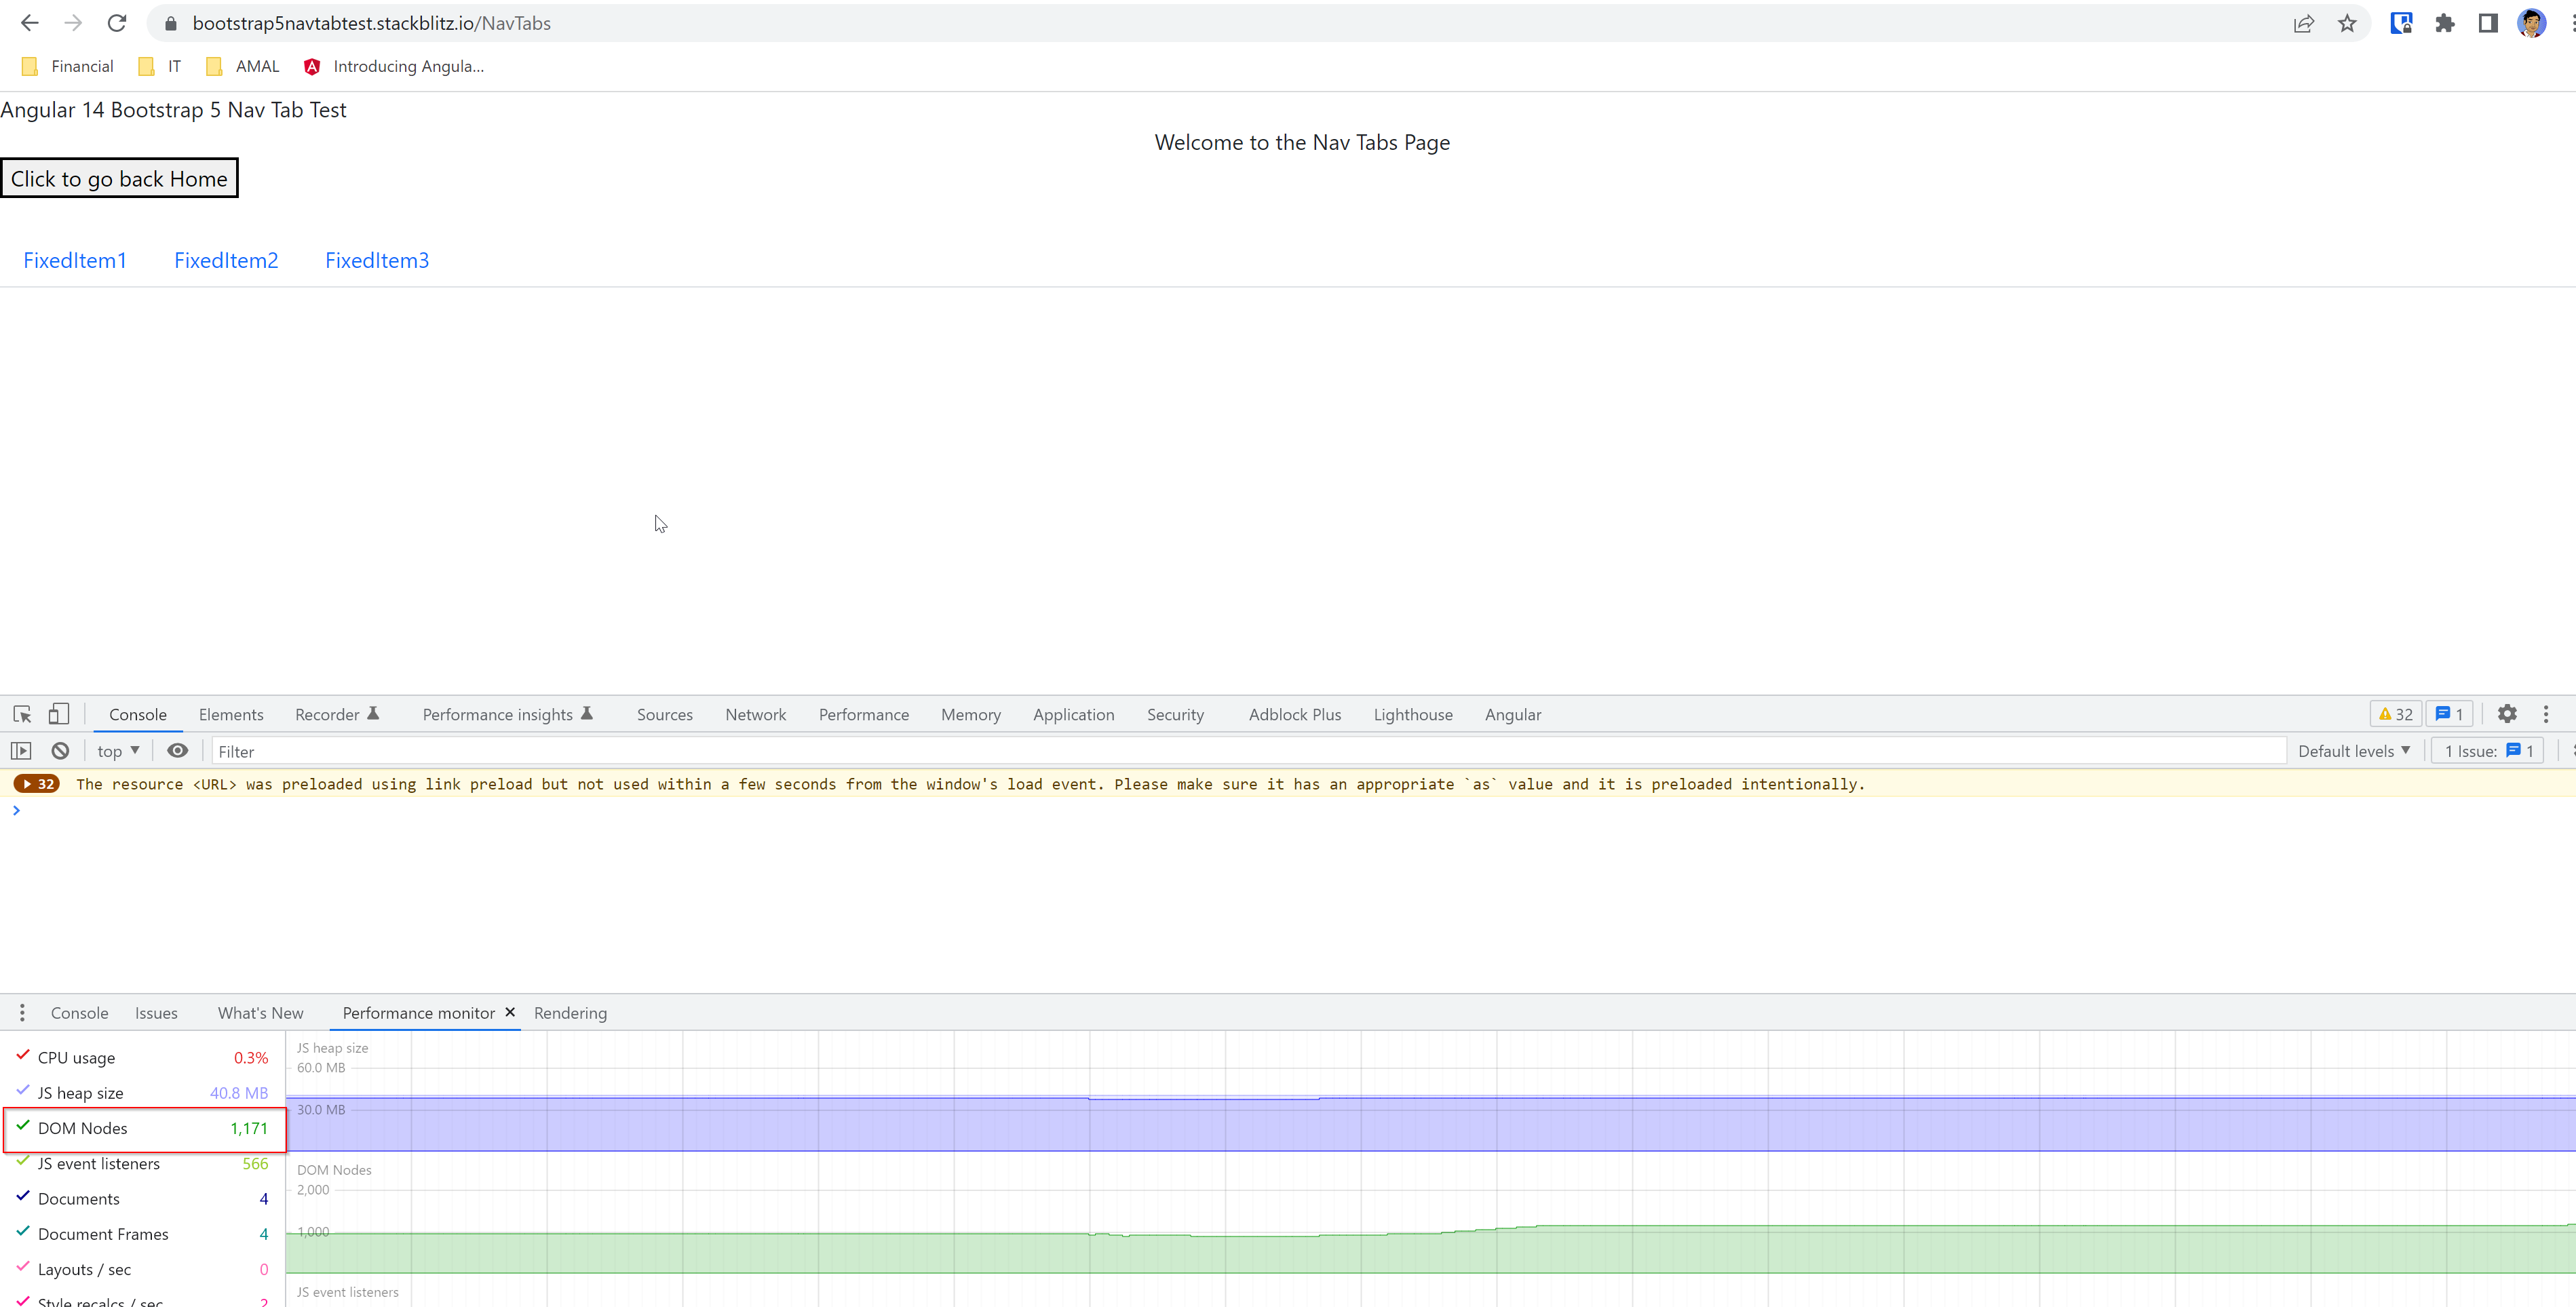Open the Angular DevTools tab
Screen dimensions: 2576x1307
(1513, 714)
